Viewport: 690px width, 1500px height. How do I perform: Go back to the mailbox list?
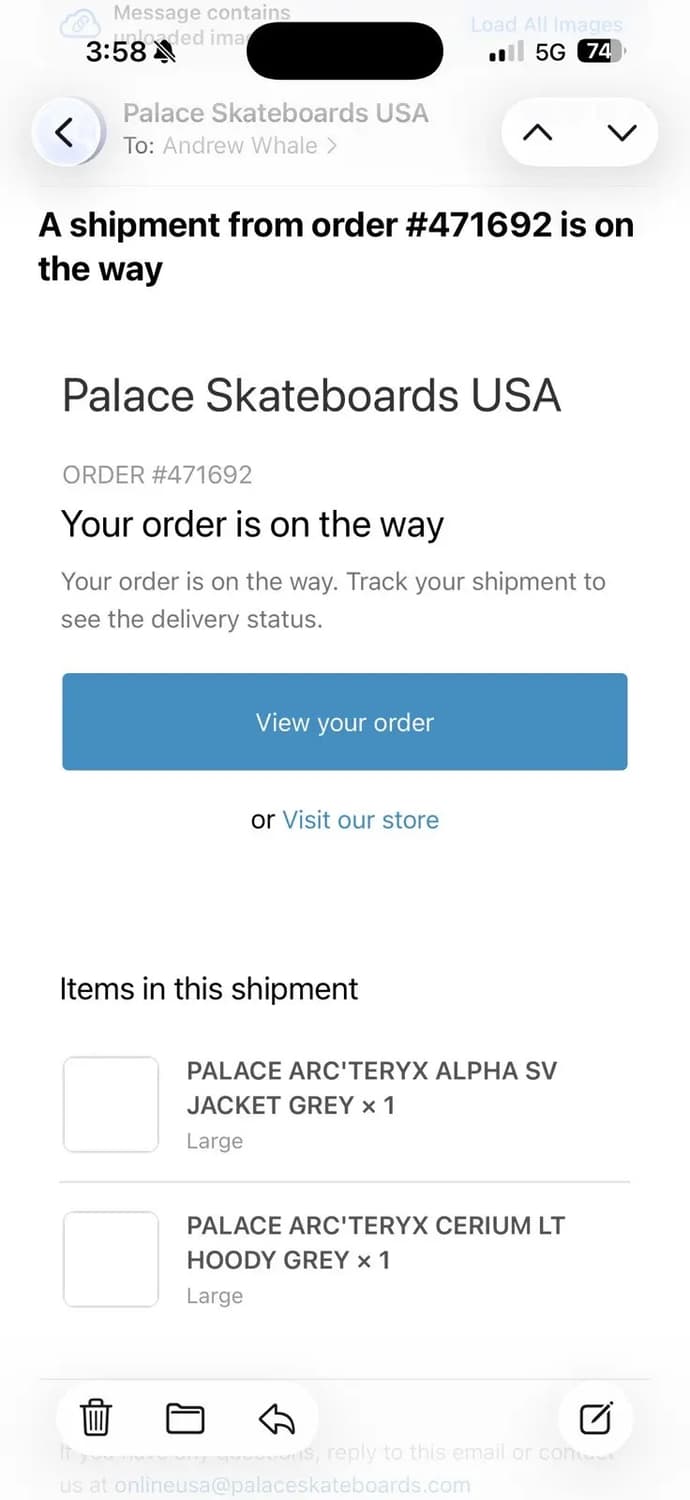click(x=65, y=132)
